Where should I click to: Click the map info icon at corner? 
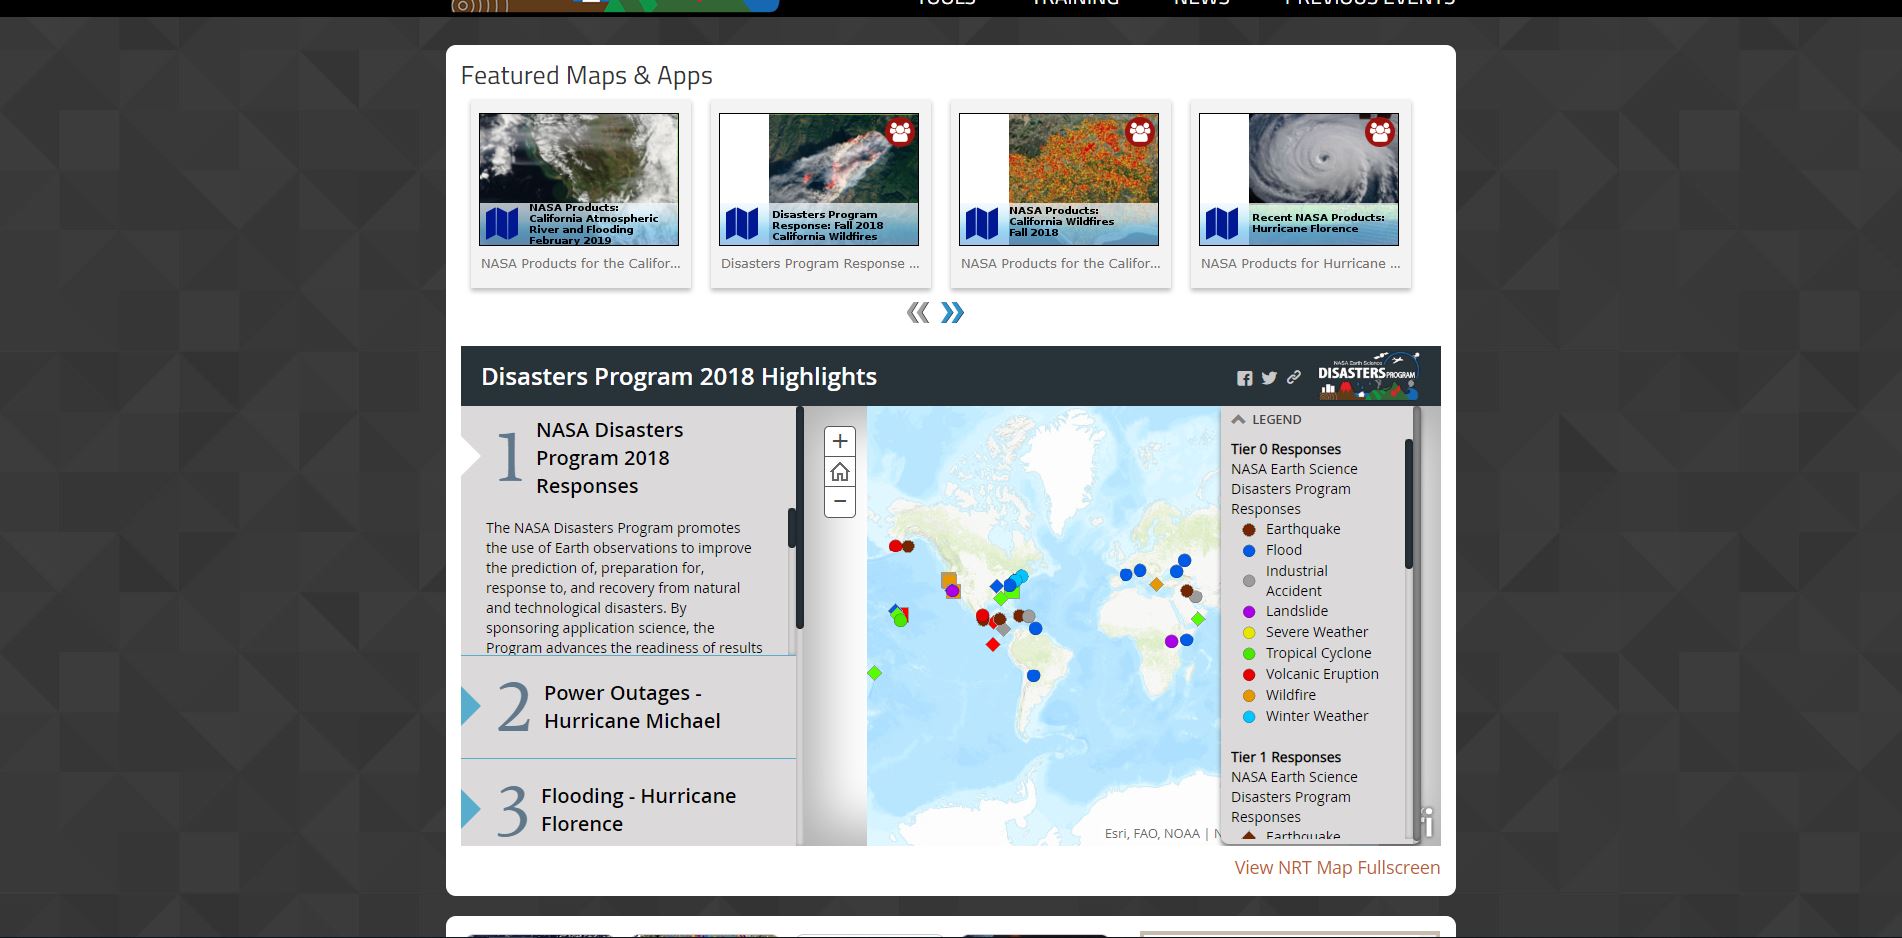(1428, 822)
